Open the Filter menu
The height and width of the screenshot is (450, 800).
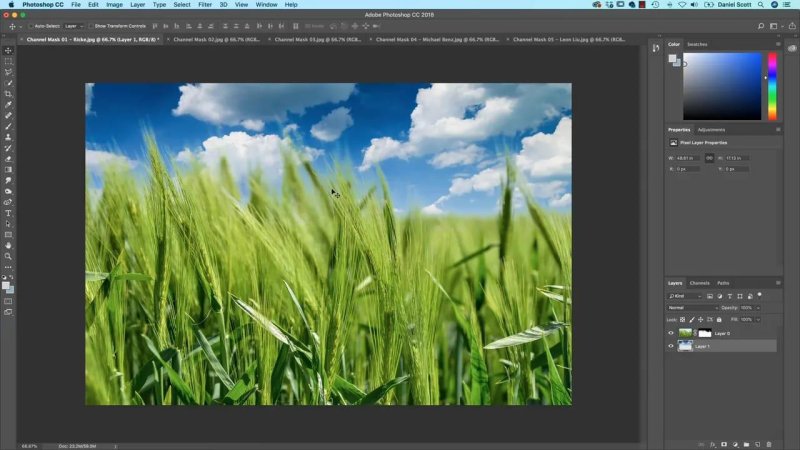(x=205, y=5)
